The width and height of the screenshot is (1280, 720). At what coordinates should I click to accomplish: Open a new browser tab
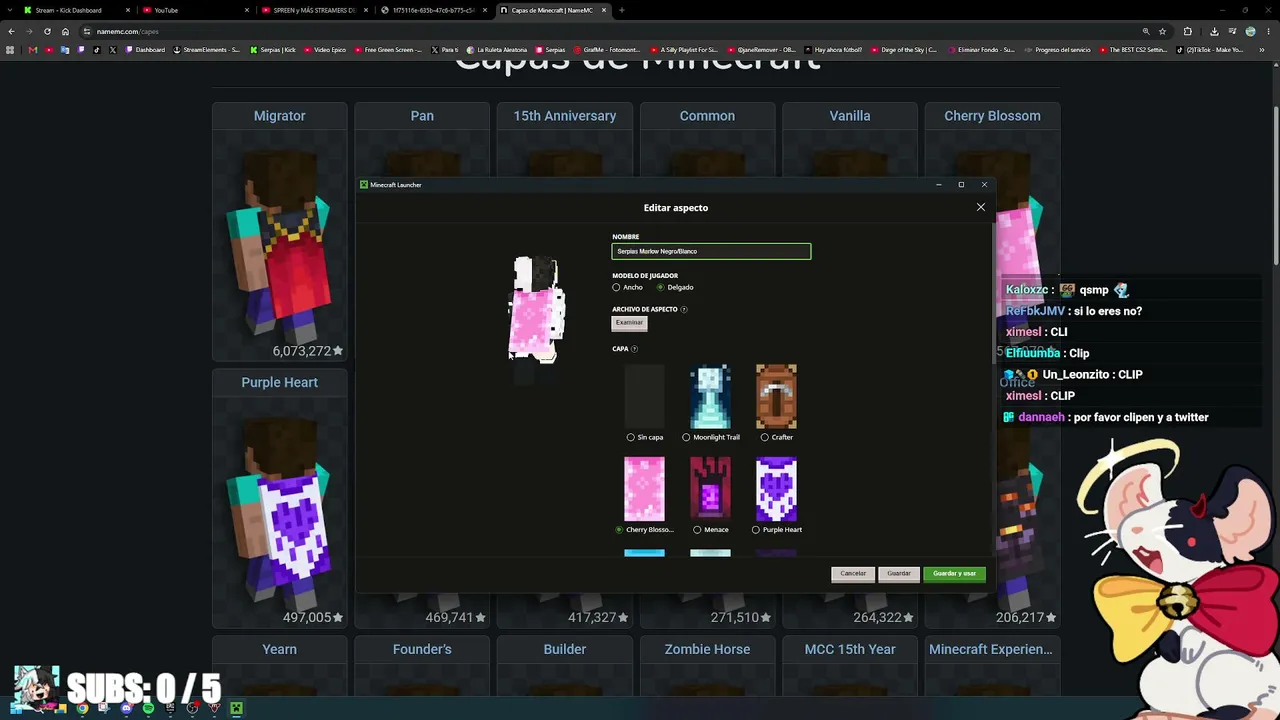coord(622,10)
